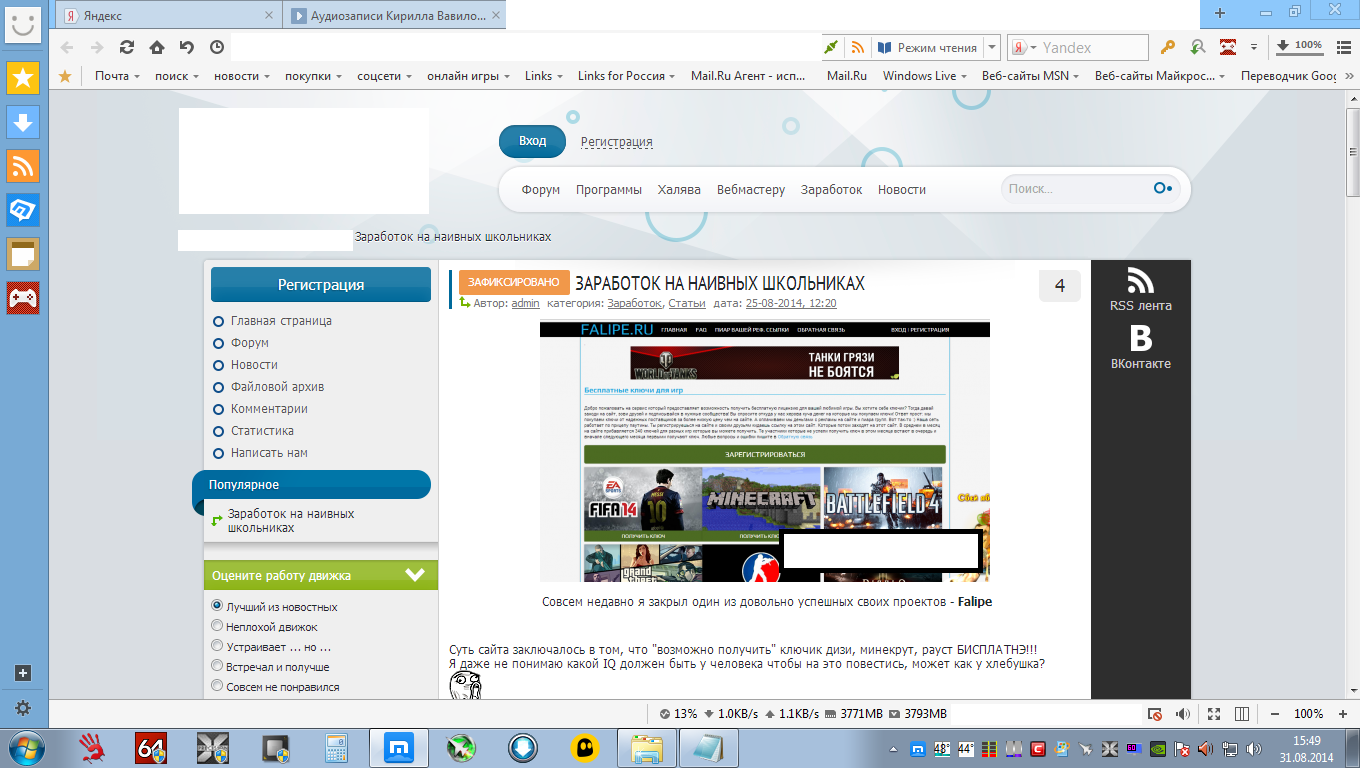Mute browser sound in status bar
Image resolution: width=1360 pixels, height=768 pixels.
[x=1183, y=714]
